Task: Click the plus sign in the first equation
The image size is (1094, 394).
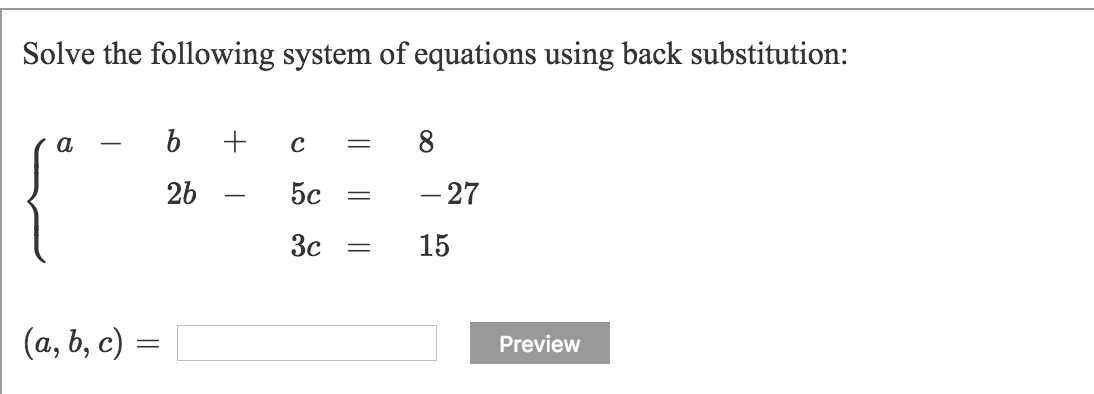Action: 235,143
